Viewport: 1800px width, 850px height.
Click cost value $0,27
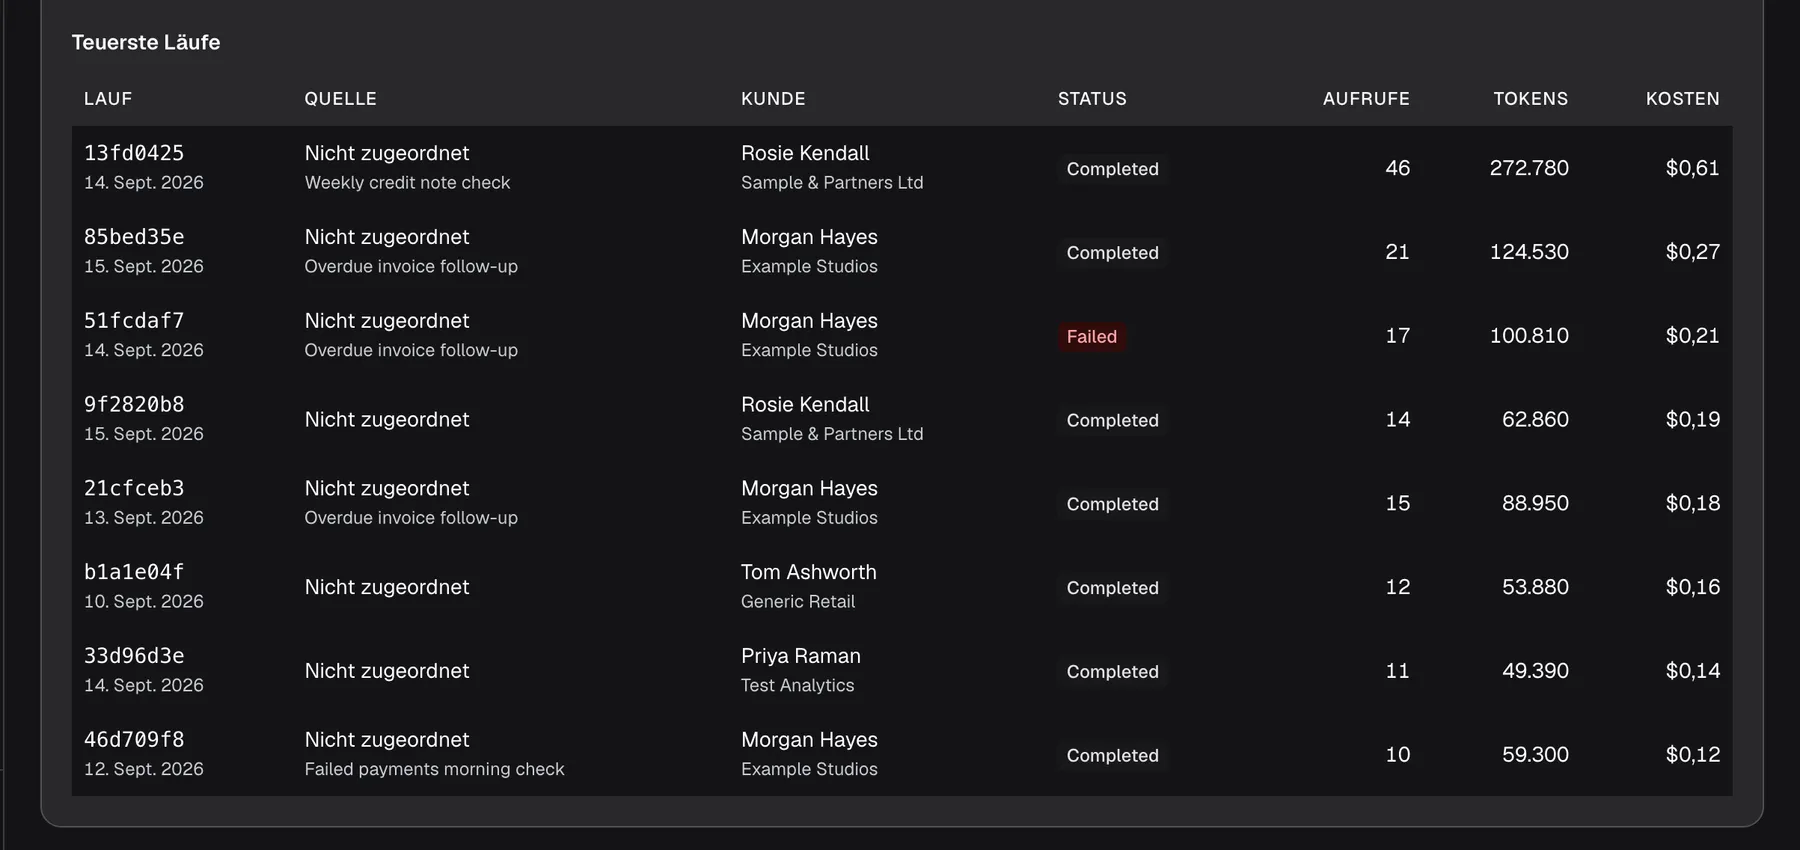[x=1693, y=252]
